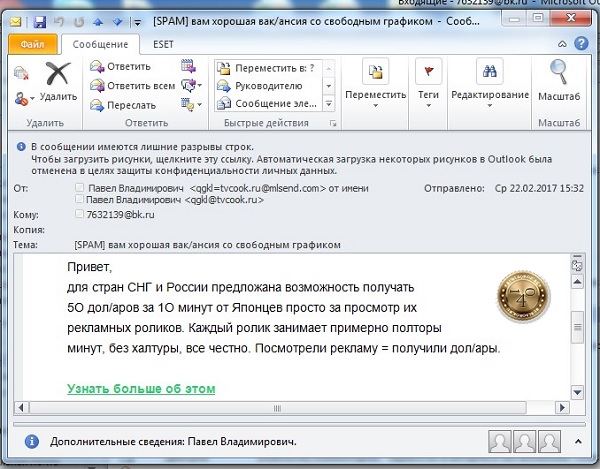Select the Сообщение ribbon tab
This screenshot has height=469, width=600.
[x=100, y=44]
